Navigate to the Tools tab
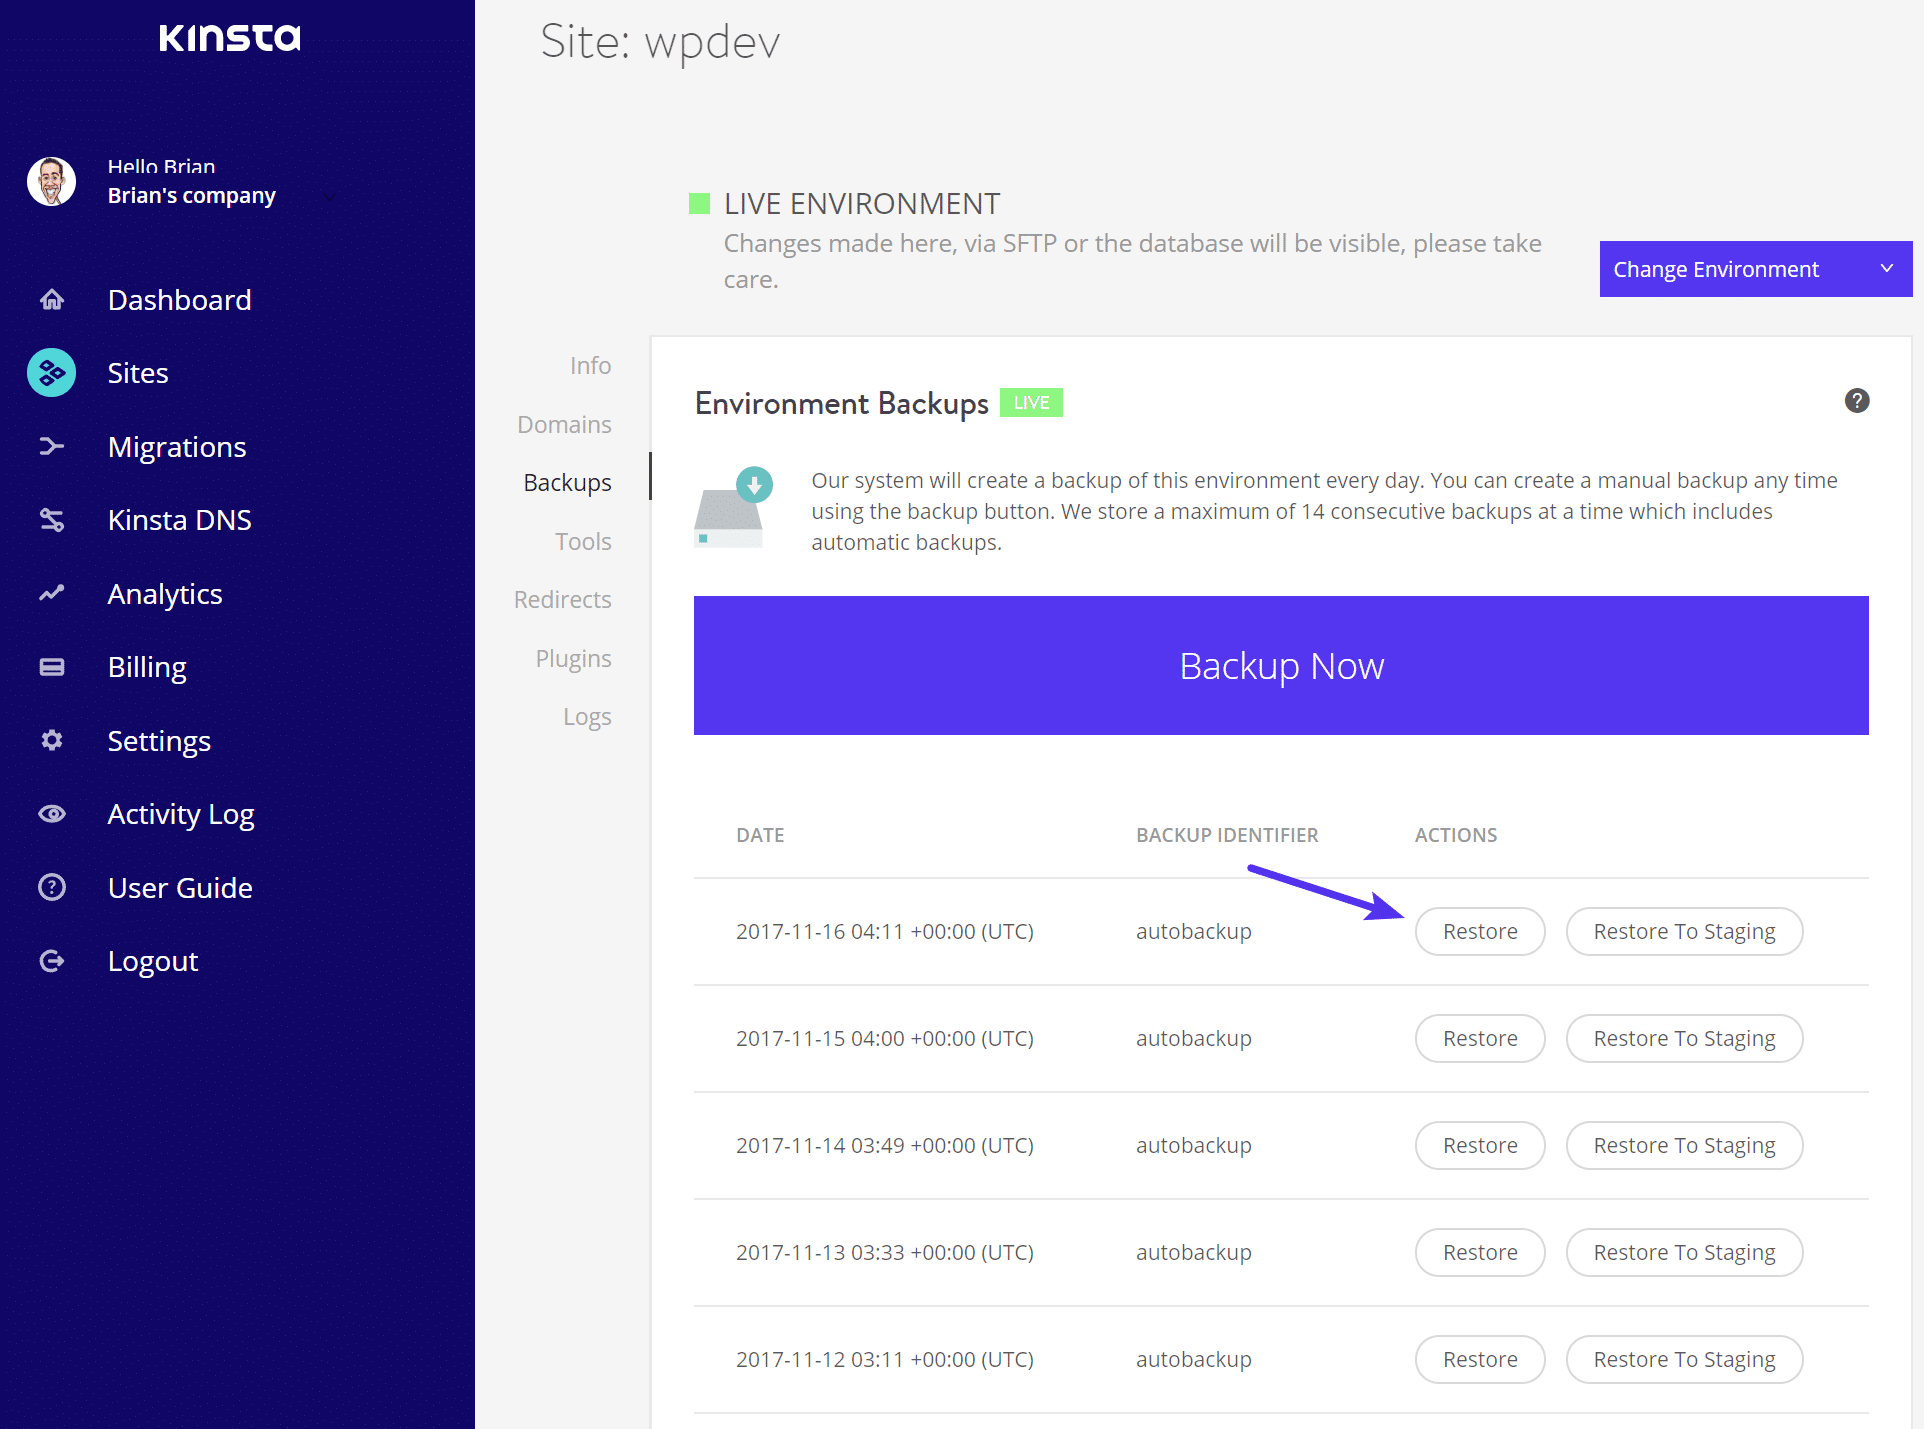This screenshot has width=1924, height=1429. [582, 540]
